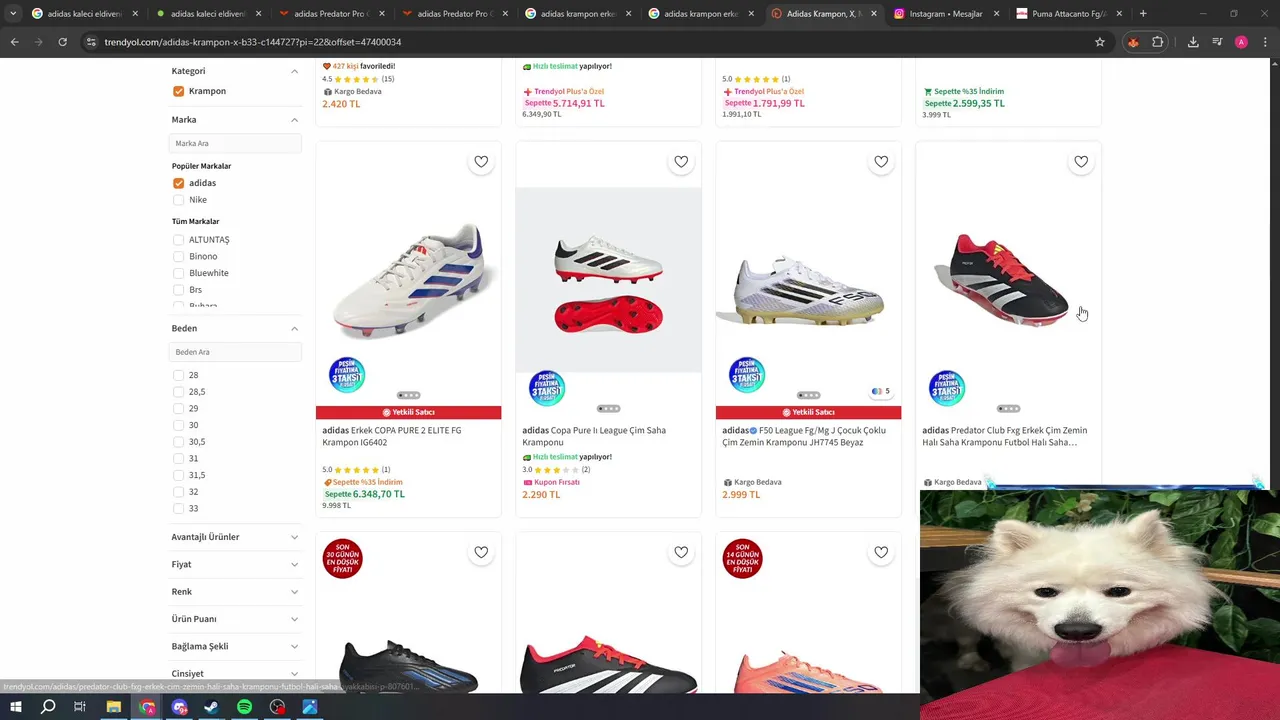Favorite the orange cleat with 14-day low badge
This screenshot has height=720, width=1280.
[x=881, y=552]
